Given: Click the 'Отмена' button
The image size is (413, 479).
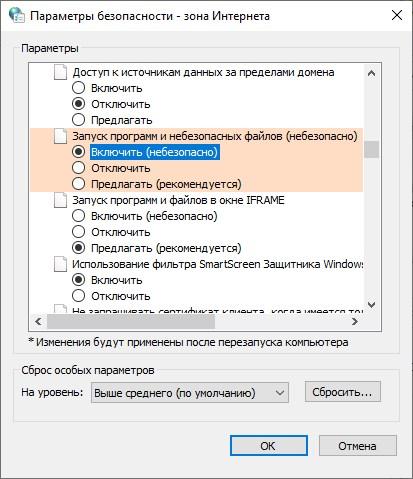Looking at the screenshot, I should point(358,446).
